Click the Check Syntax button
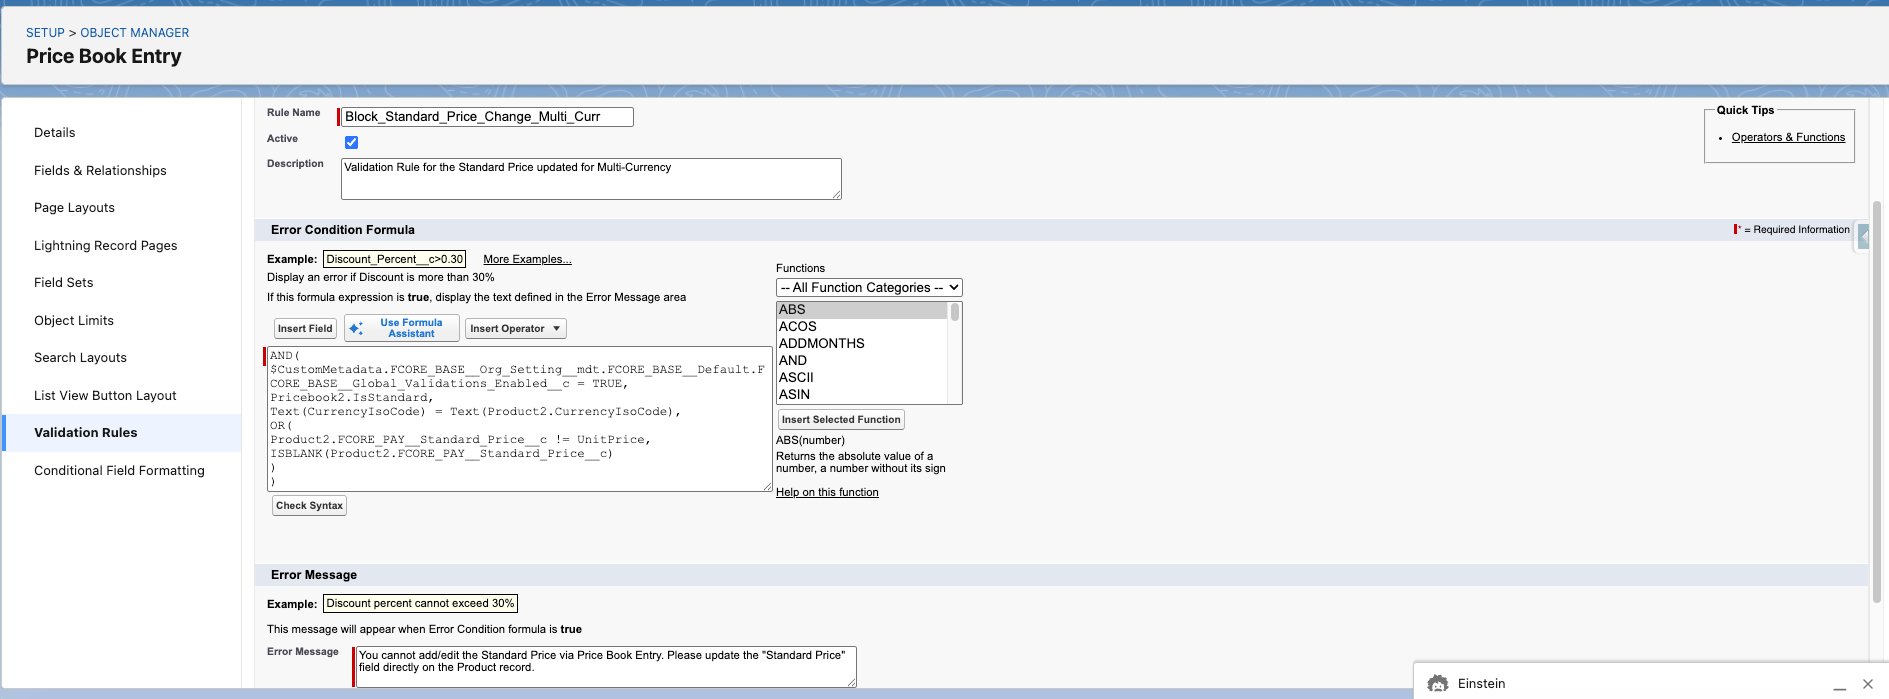The image size is (1889, 699). [309, 506]
